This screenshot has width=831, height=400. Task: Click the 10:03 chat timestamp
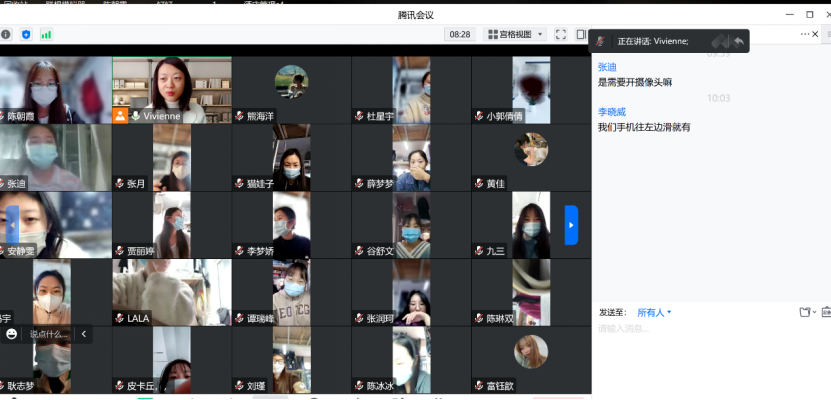coord(719,98)
